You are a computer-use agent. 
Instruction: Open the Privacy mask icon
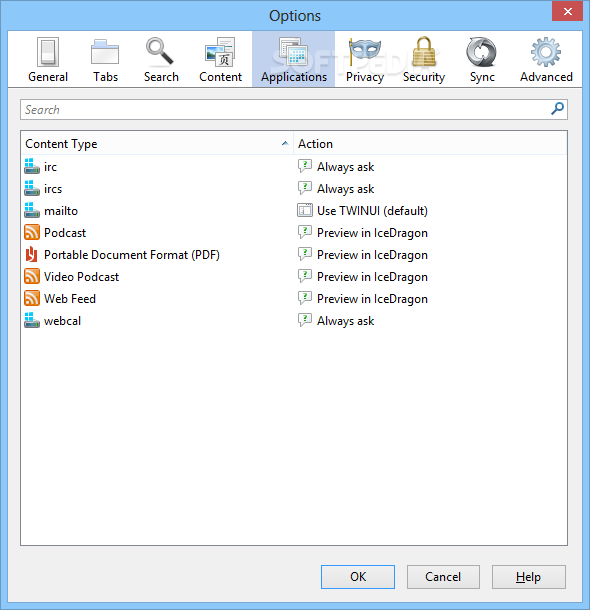(x=364, y=51)
